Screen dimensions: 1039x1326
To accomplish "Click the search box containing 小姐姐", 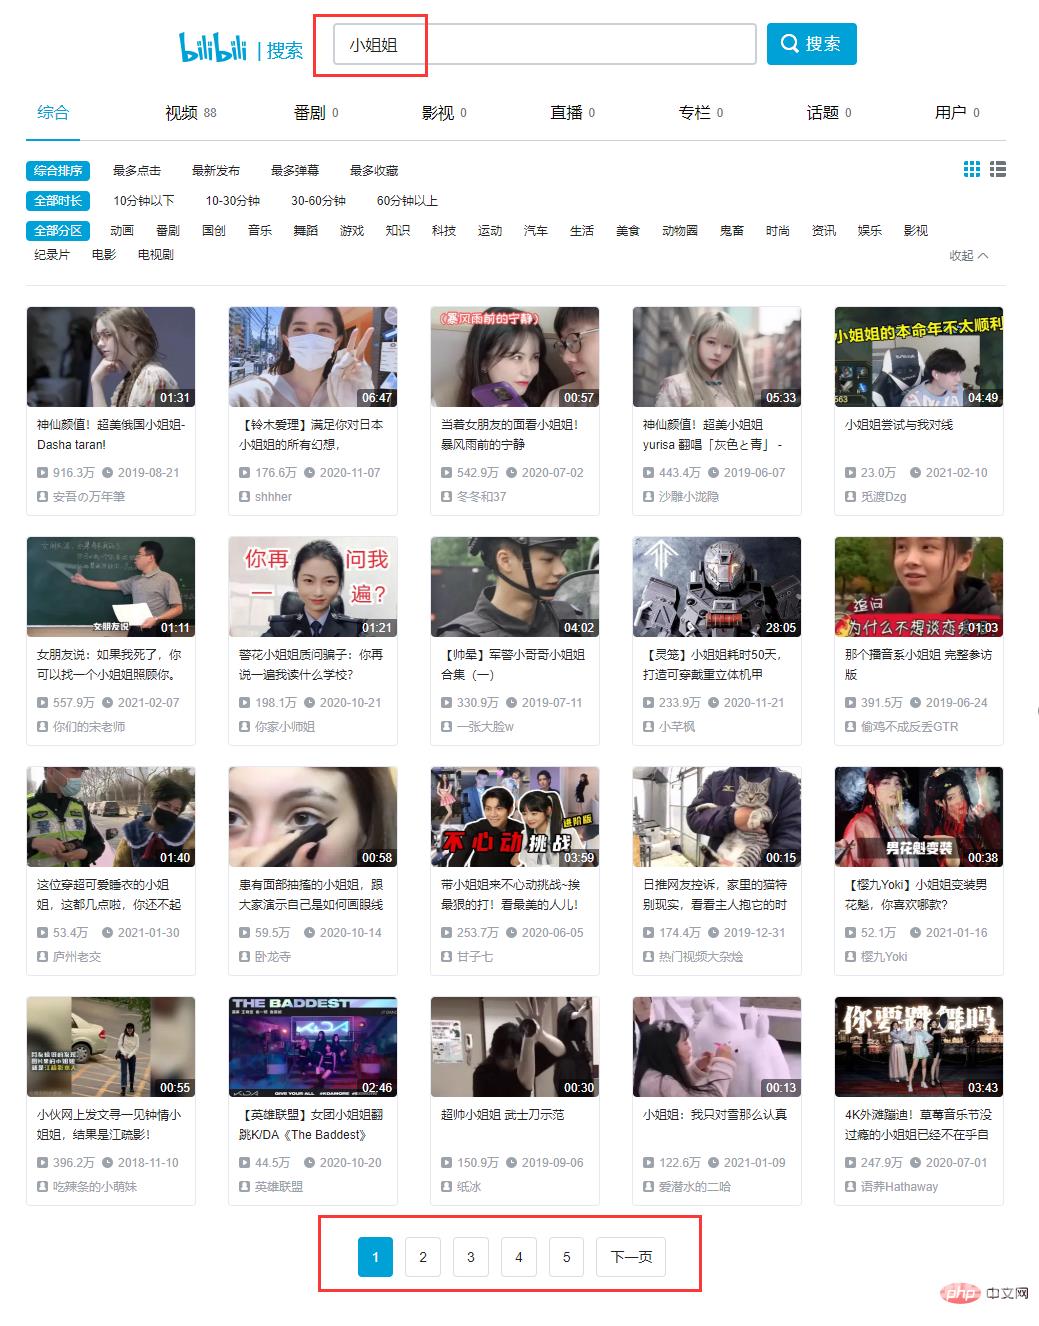I will pyautogui.click(x=544, y=44).
